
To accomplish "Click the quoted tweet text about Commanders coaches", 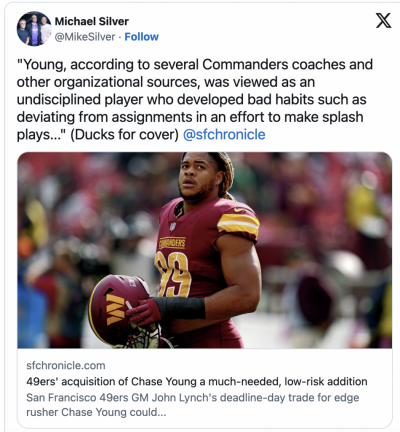I will [195, 99].
